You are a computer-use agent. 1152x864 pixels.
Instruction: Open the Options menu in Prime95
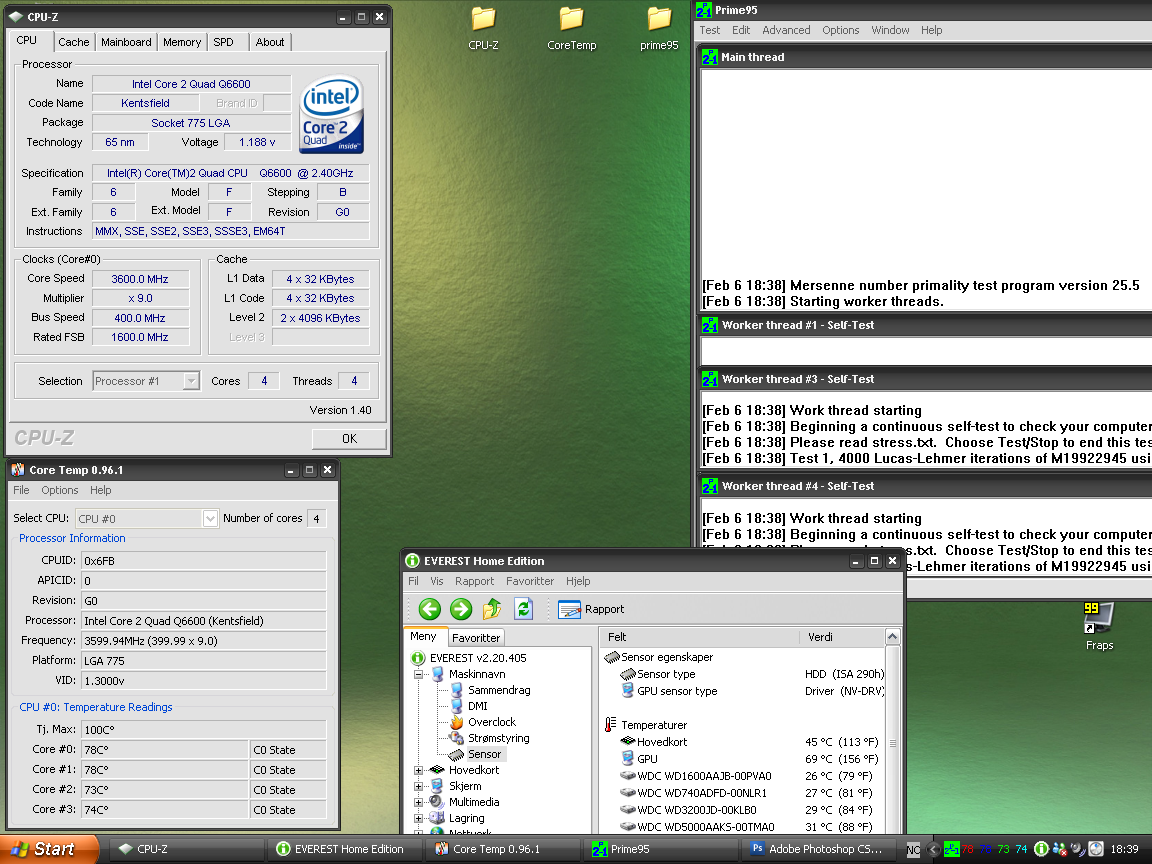pyautogui.click(x=840, y=30)
